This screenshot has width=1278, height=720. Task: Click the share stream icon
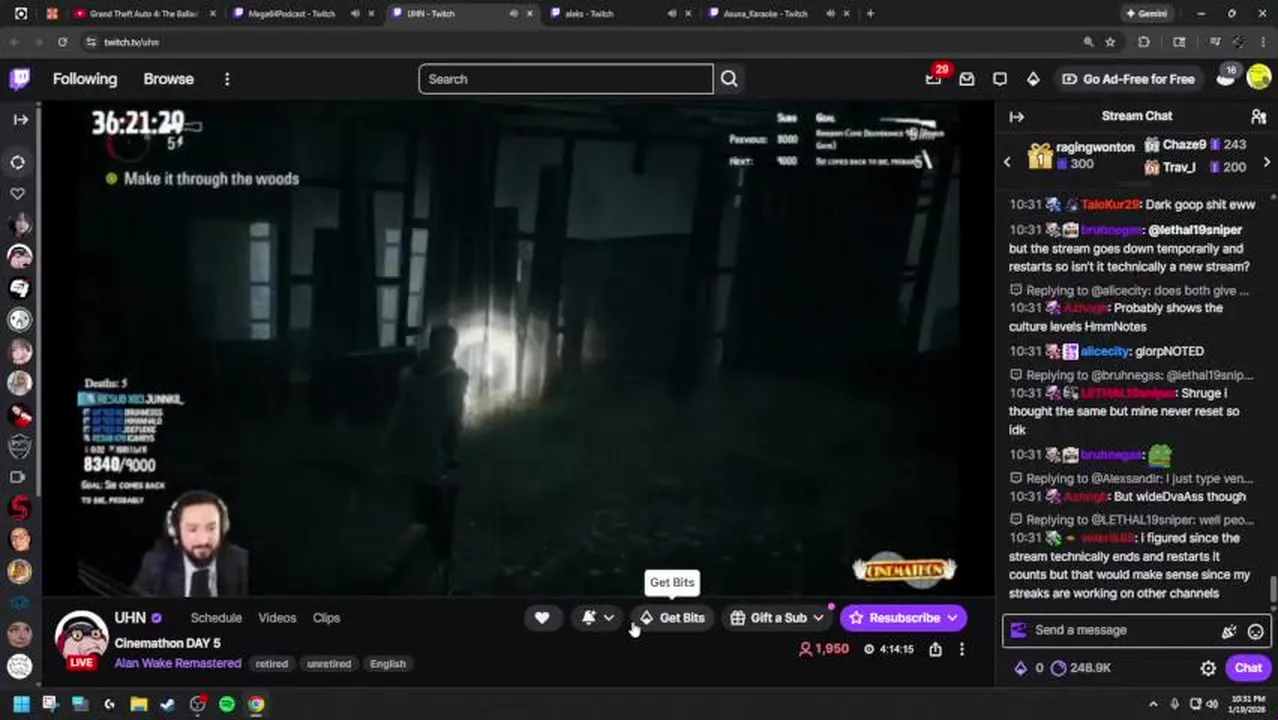pyautogui.click(x=935, y=649)
